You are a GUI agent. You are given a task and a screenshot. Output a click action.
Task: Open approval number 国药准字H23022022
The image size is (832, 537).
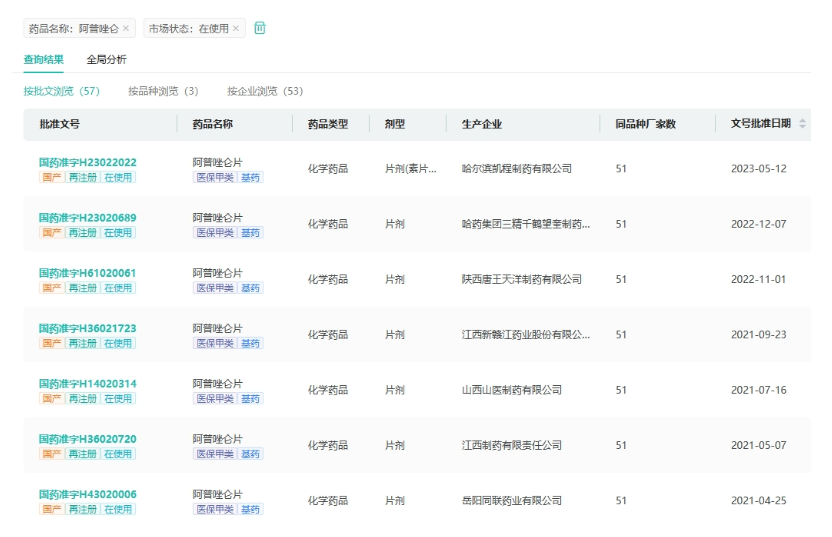88,162
